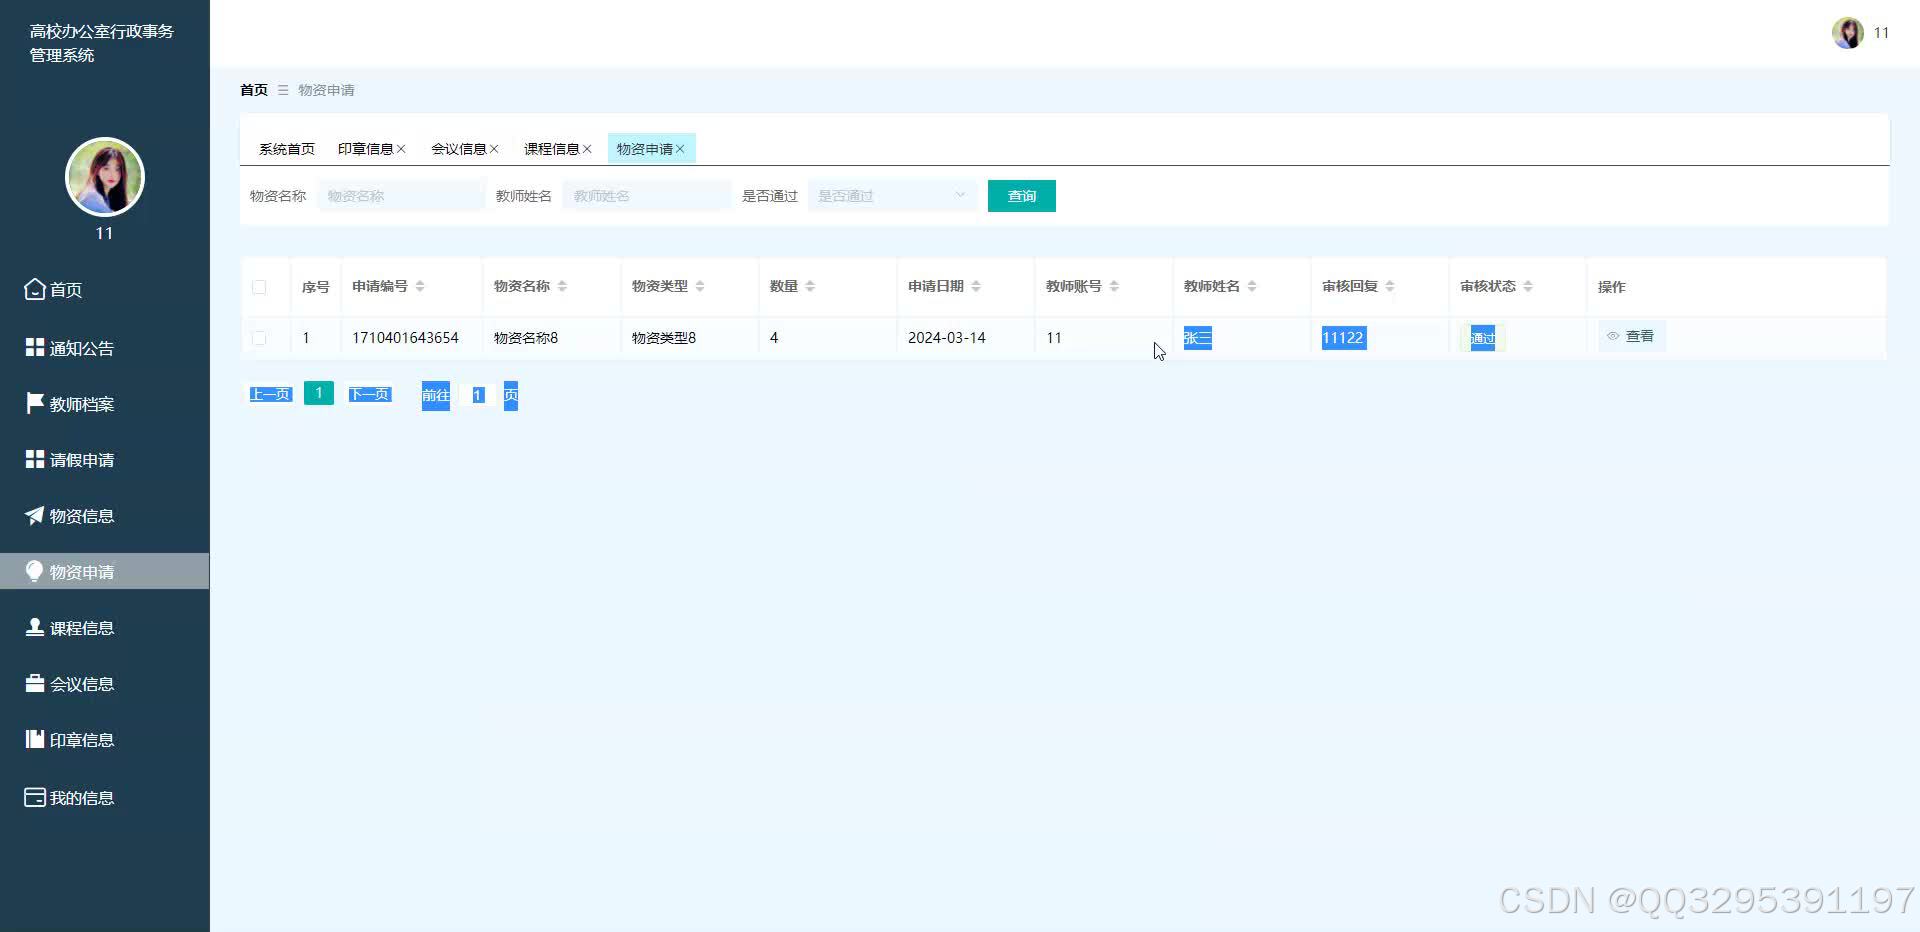
Task: Toggle the select-all header checkbox
Action: tap(259, 287)
